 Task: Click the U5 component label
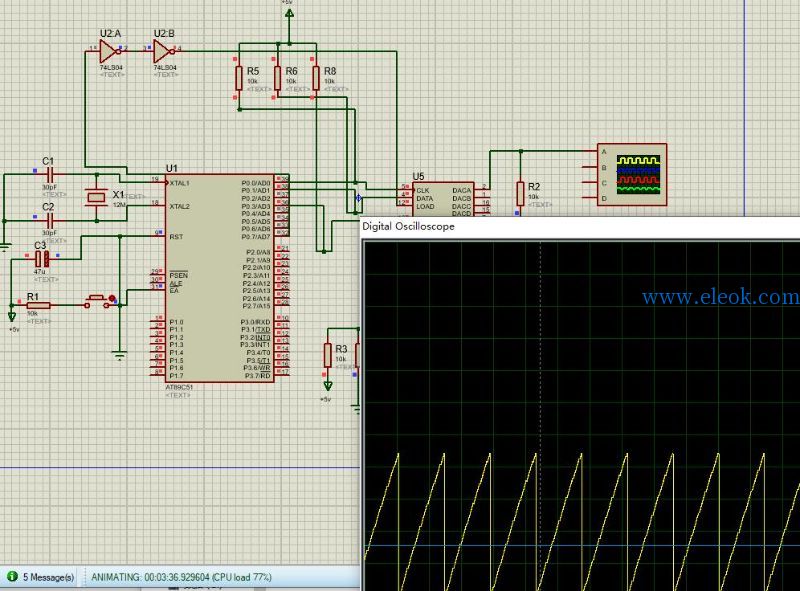418,176
